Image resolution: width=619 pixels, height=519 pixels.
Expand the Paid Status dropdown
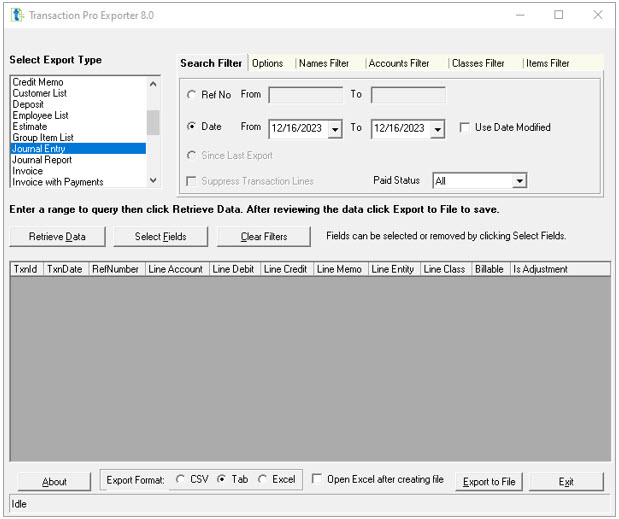pos(520,181)
